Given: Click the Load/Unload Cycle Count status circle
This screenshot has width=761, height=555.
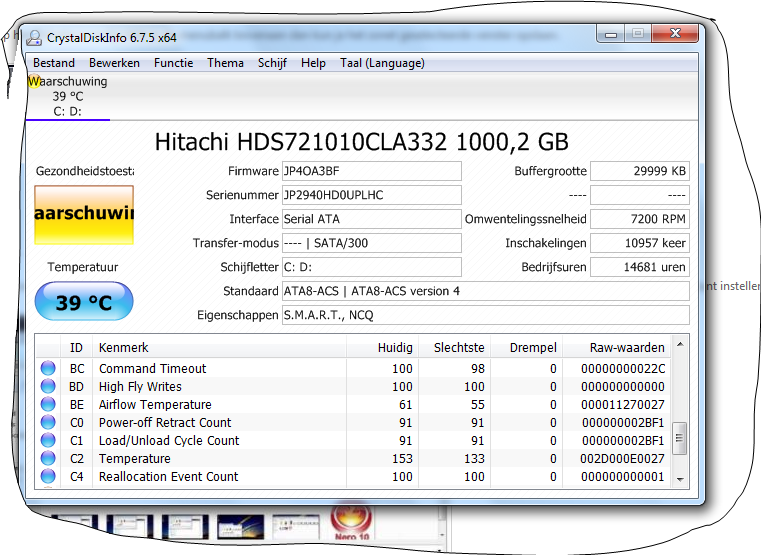Looking at the screenshot, I should [x=48, y=441].
